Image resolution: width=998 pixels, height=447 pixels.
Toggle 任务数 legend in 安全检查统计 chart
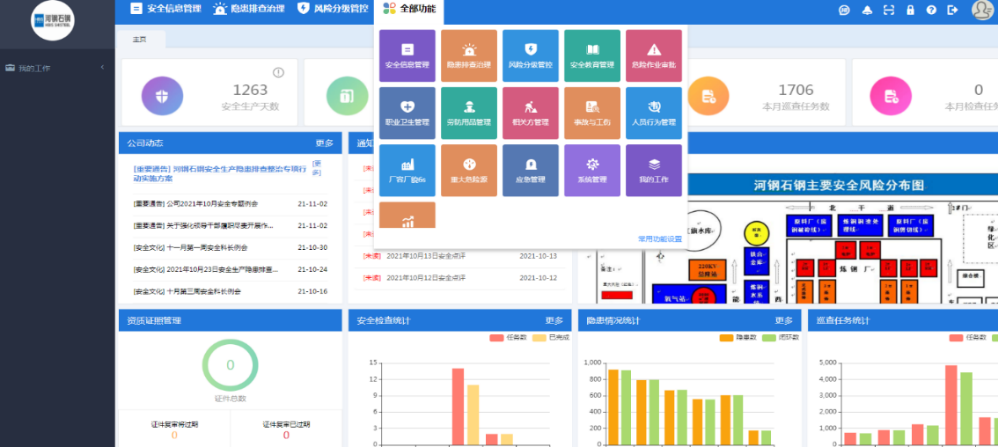510,338
